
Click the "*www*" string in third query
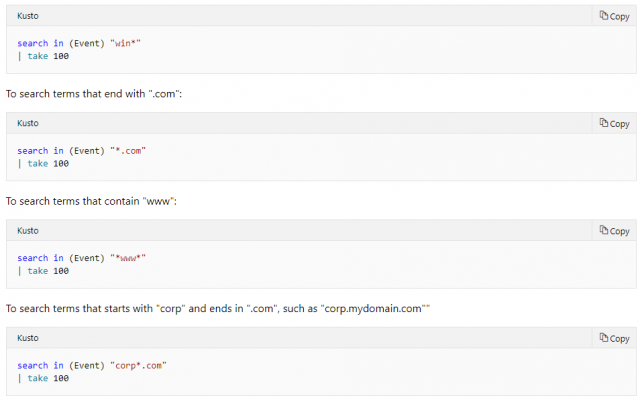pos(128,258)
